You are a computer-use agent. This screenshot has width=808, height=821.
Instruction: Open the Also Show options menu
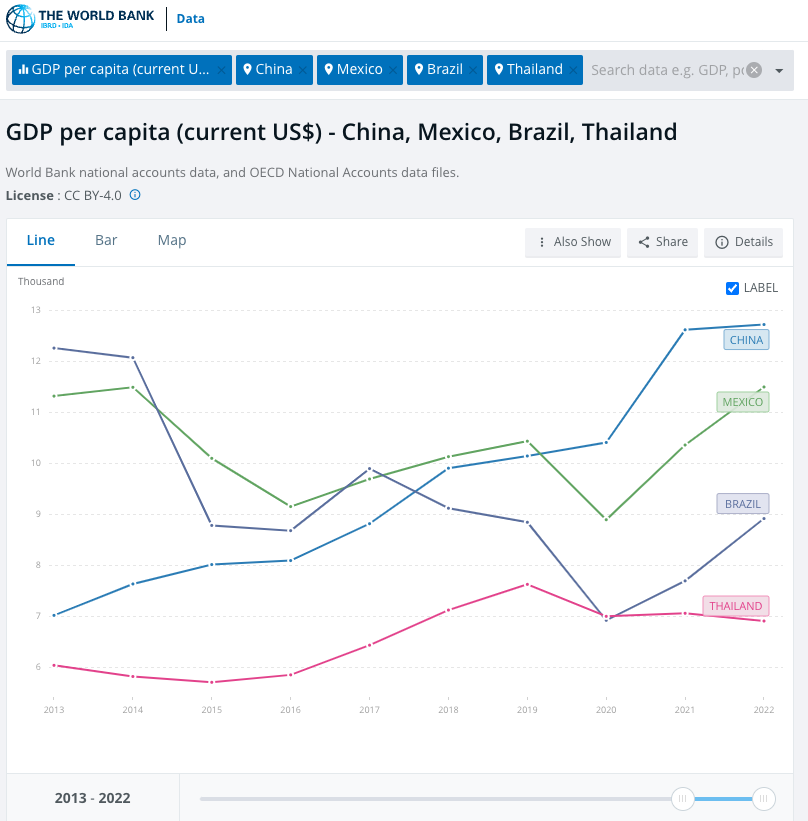tap(573, 242)
